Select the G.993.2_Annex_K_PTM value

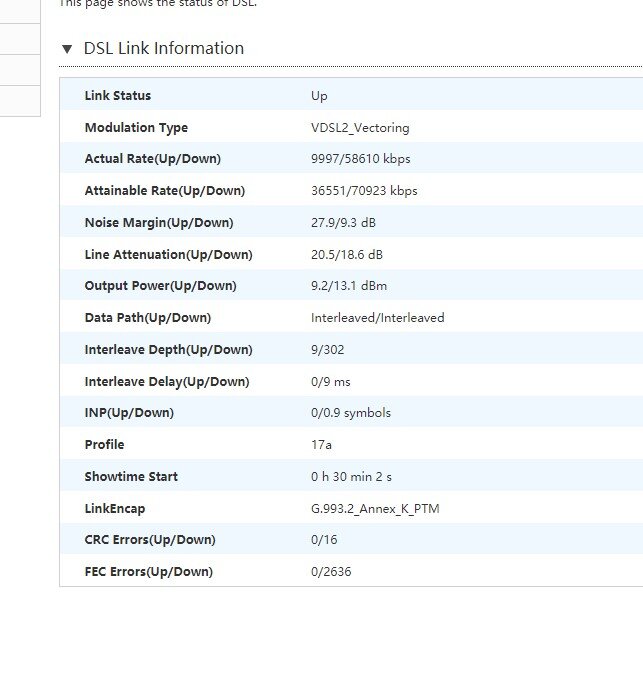click(375, 509)
